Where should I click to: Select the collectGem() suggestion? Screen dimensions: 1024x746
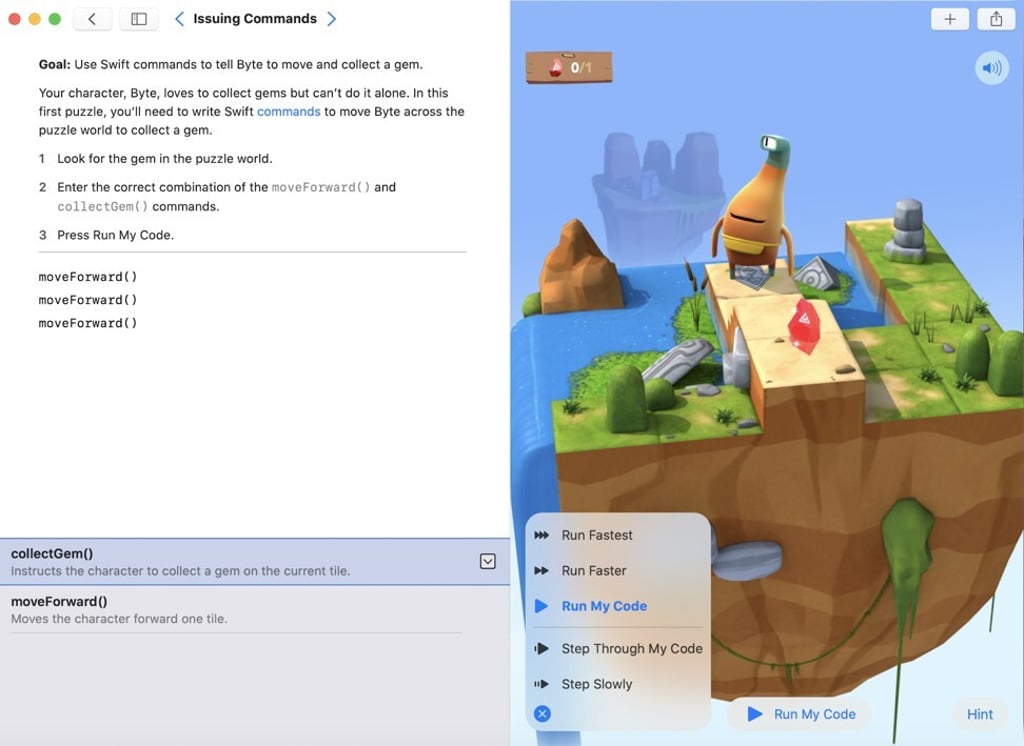tap(255, 562)
